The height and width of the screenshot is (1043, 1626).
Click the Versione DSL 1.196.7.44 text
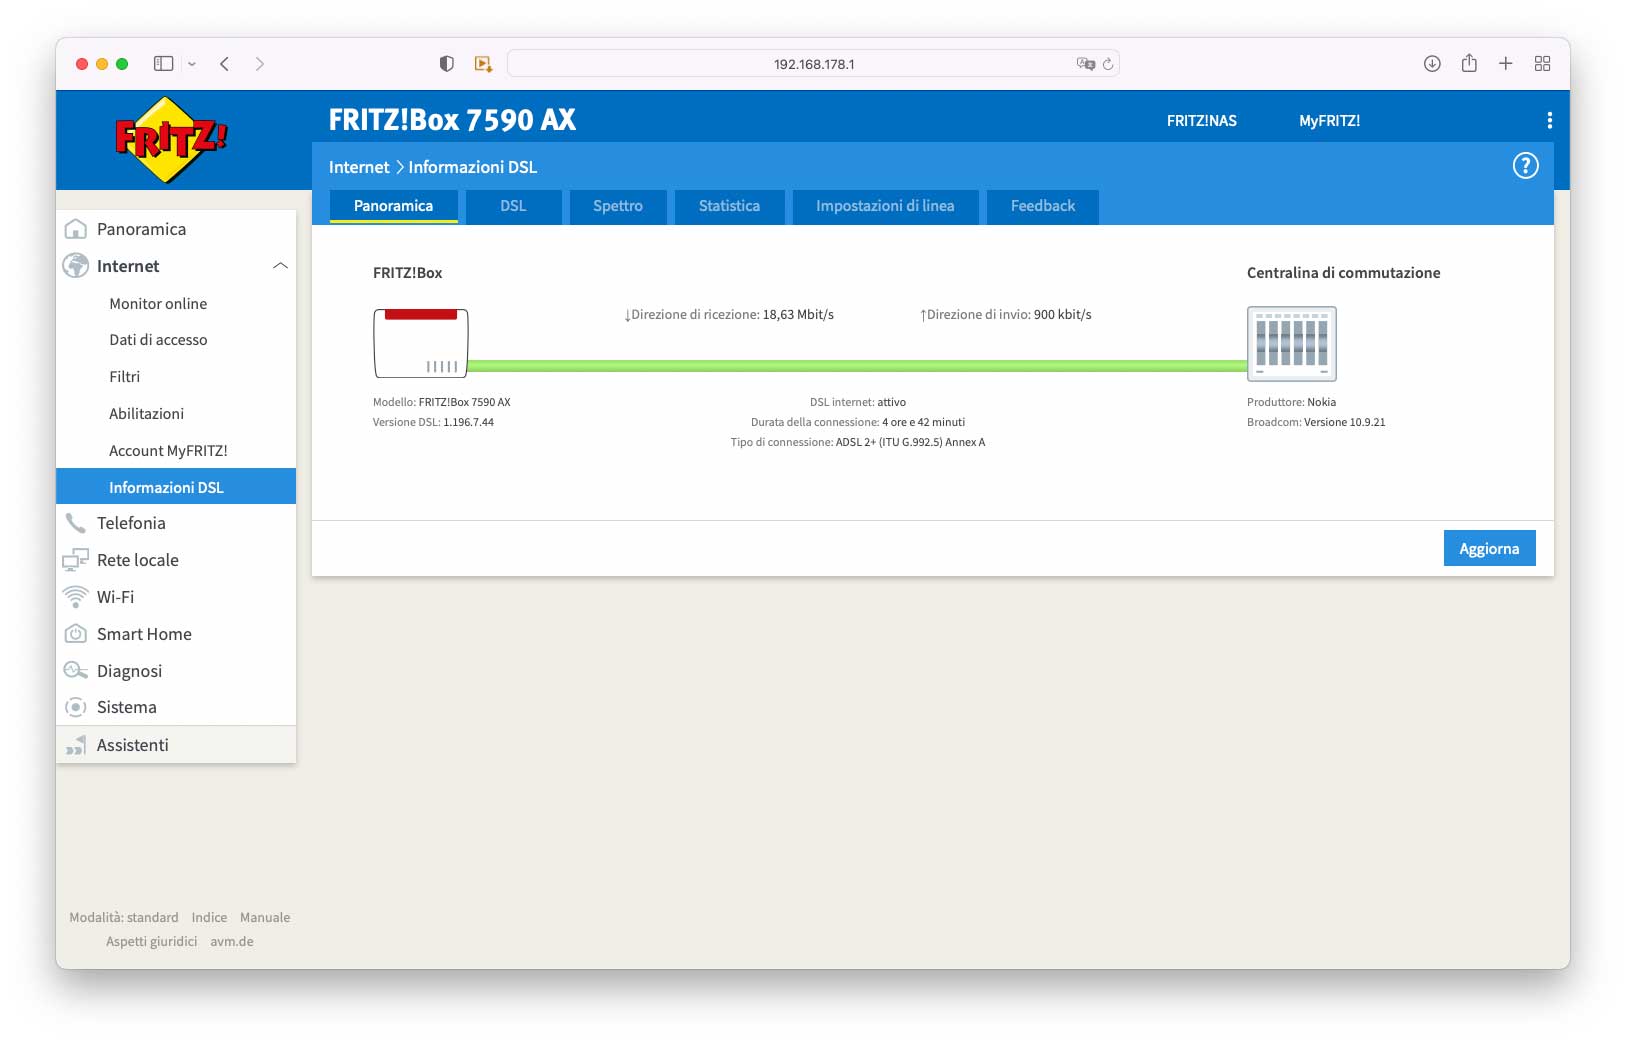tap(433, 422)
